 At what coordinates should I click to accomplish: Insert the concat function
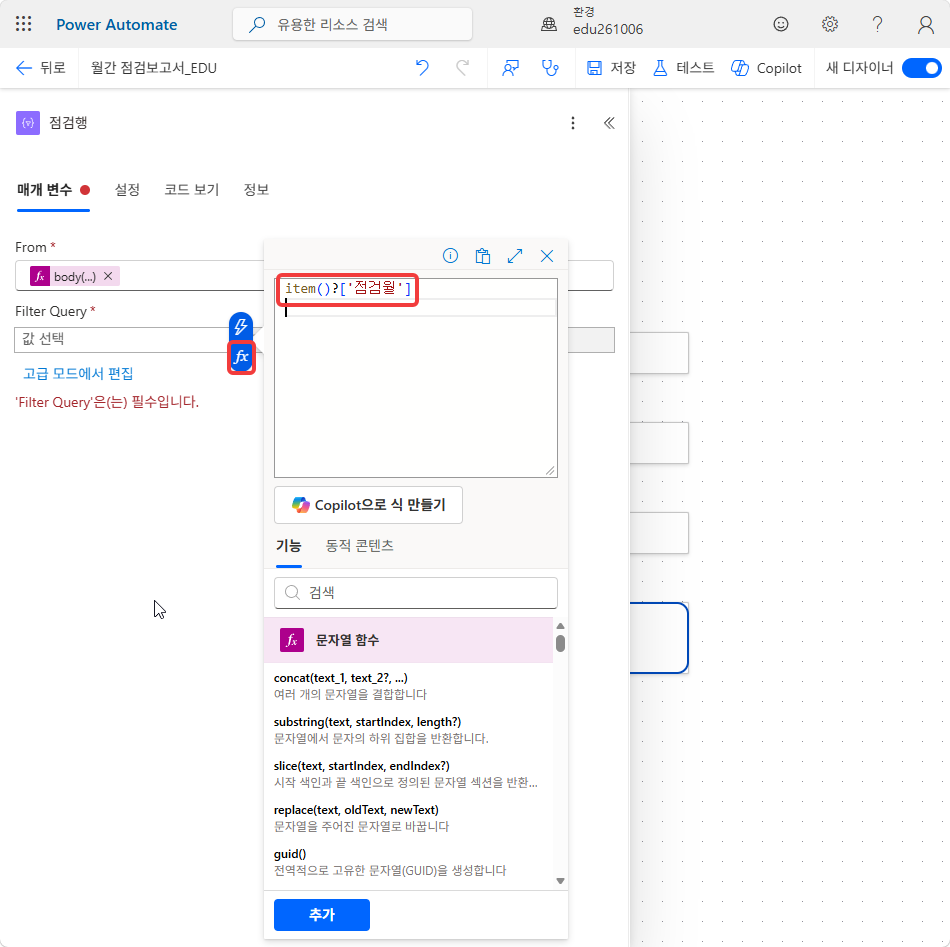(x=408, y=685)
